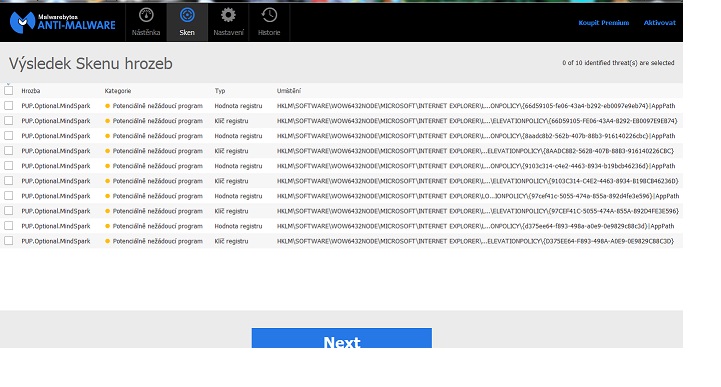Click the Koupit Premium link
The image size is (721, 387).
pos(603,23)
